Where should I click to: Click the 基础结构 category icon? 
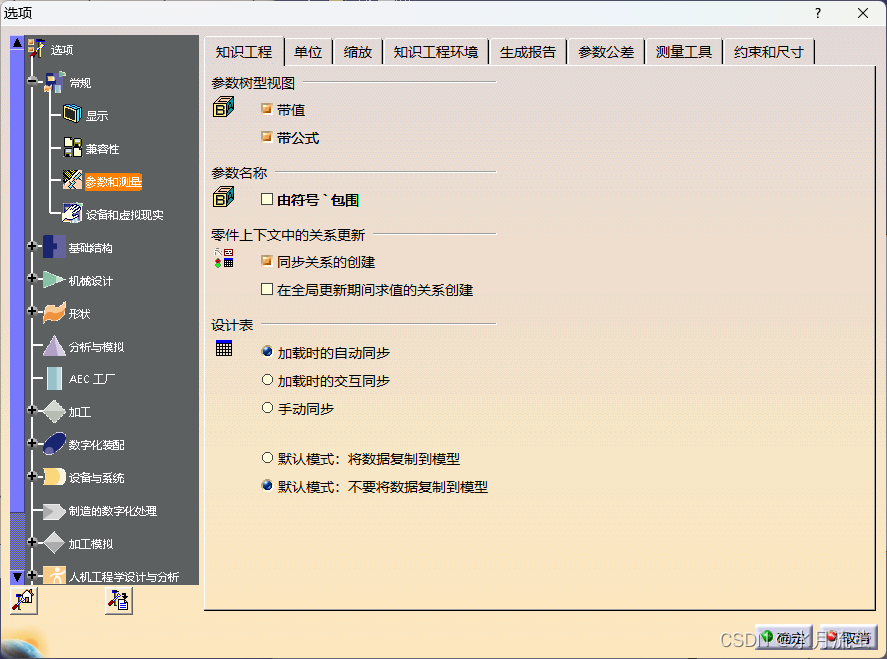click(x=54, y=247)
